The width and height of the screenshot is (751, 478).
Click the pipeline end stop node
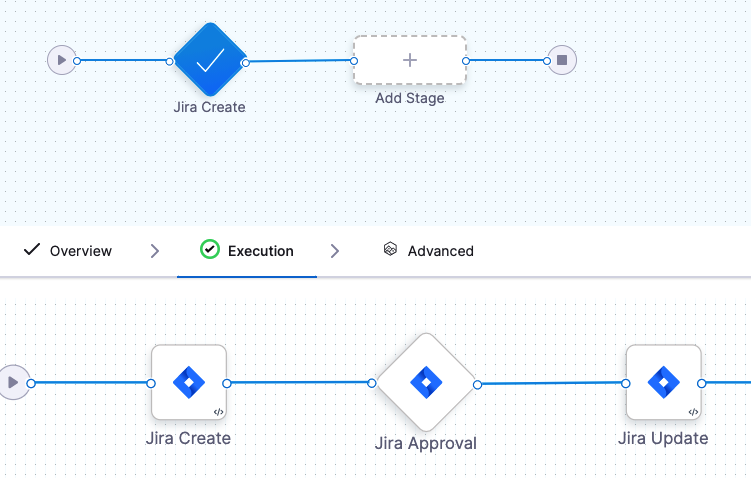pyautogui.click(x=562, y=60)
